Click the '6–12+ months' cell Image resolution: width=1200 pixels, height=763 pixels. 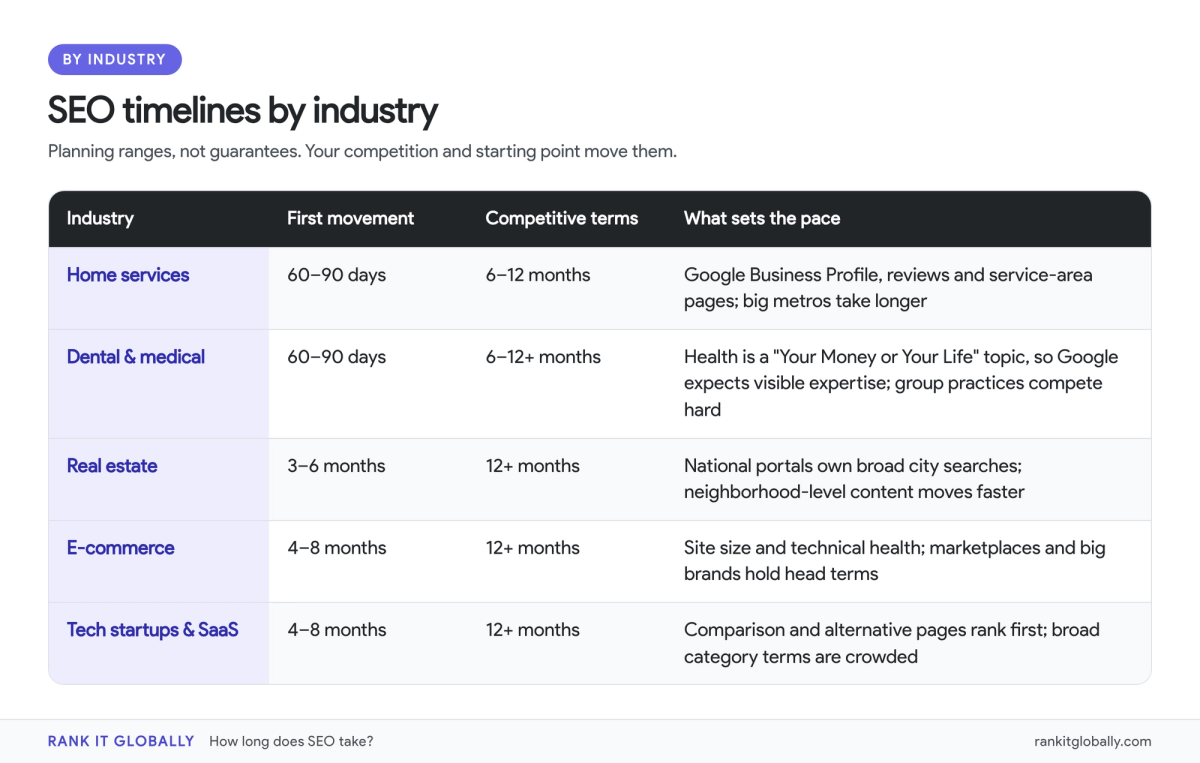(x=543, y=357)
